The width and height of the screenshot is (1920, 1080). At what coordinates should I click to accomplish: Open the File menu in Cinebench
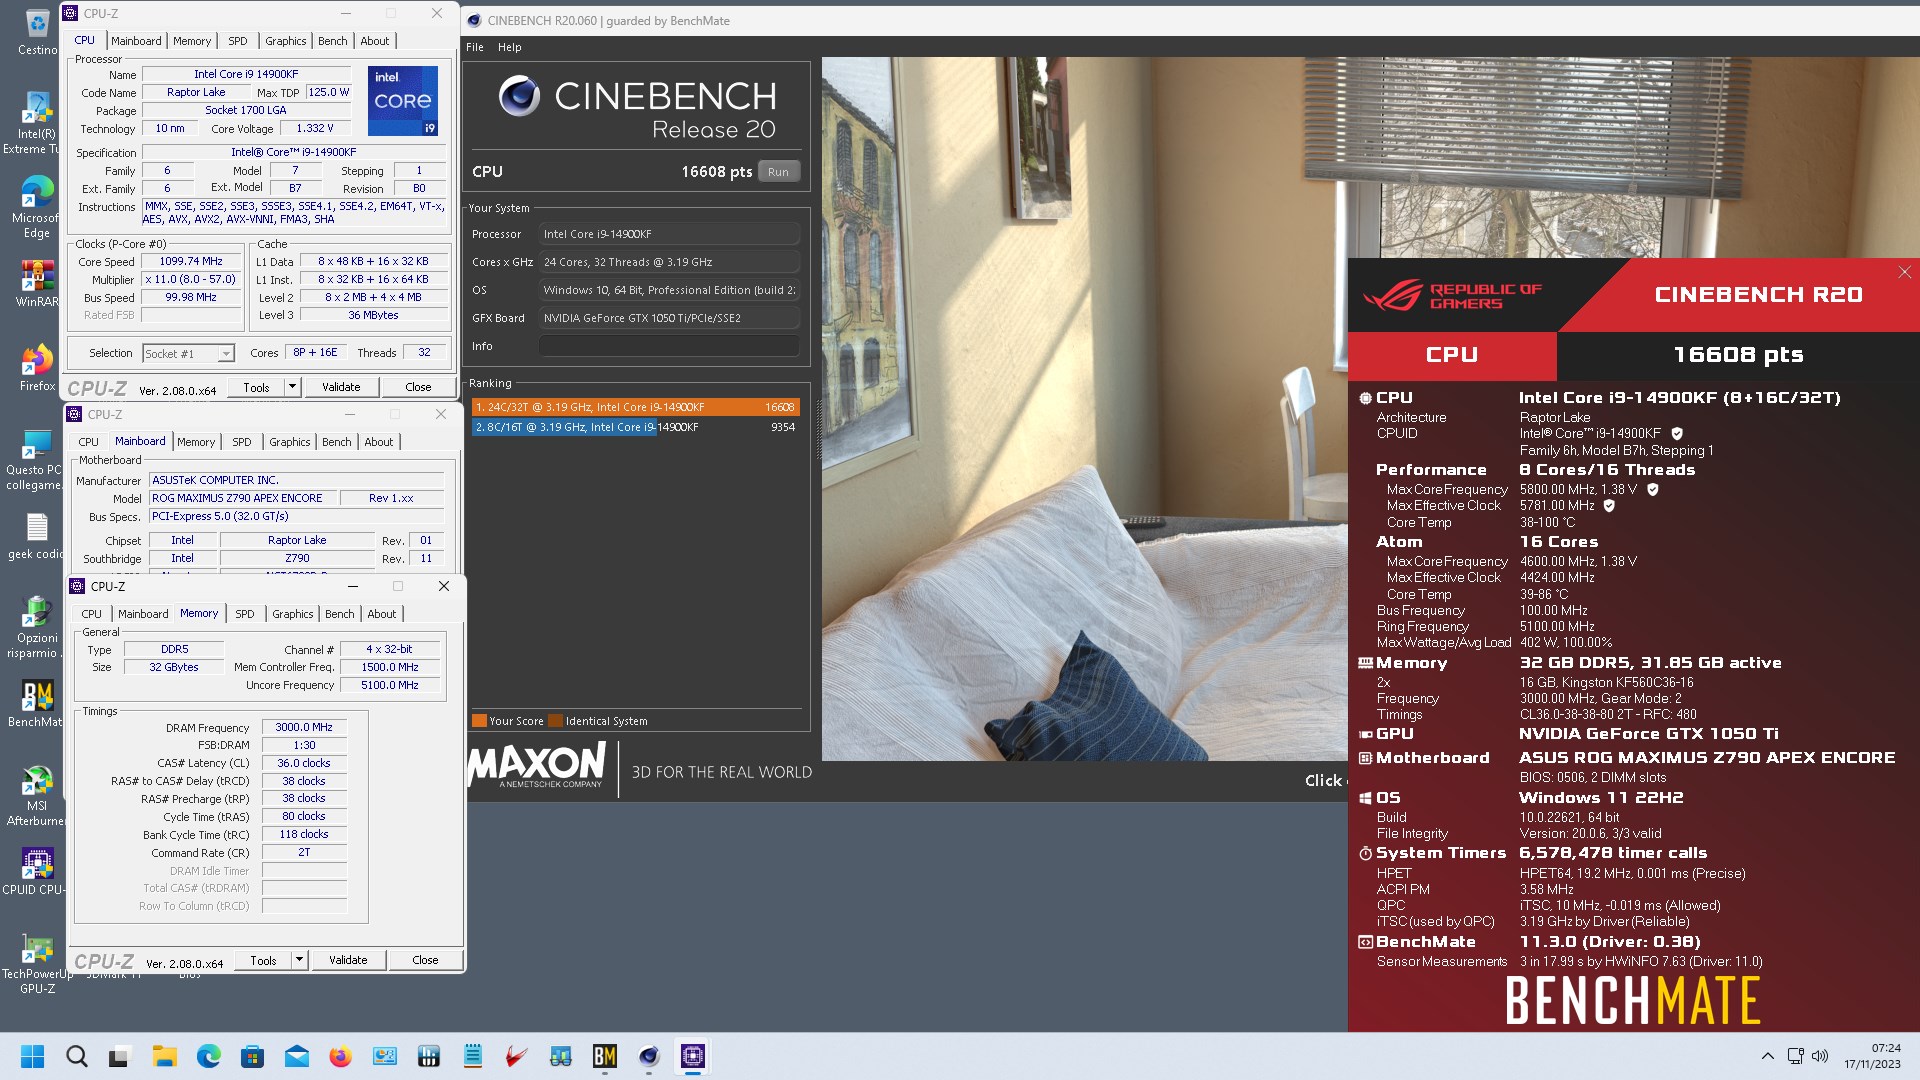475,47
